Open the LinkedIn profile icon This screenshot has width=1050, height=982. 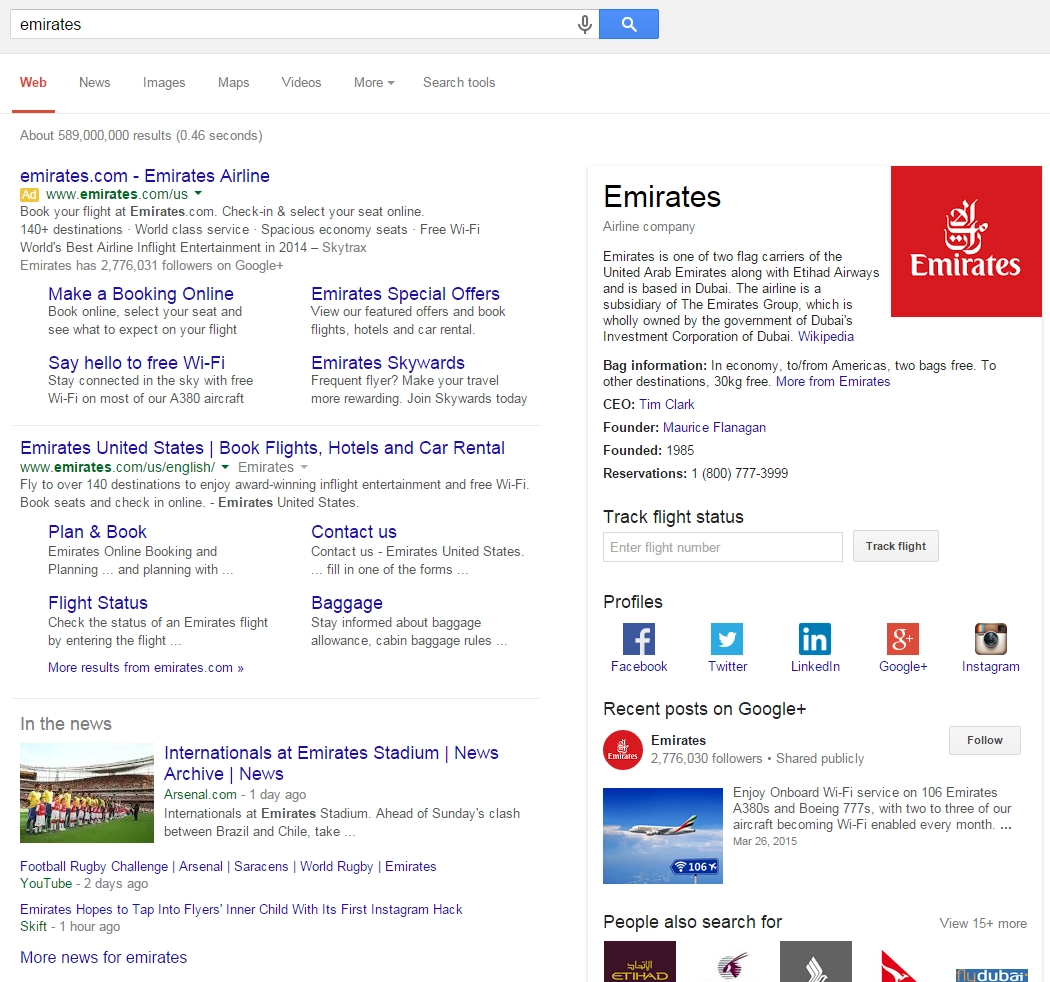[x=815, y=639]
